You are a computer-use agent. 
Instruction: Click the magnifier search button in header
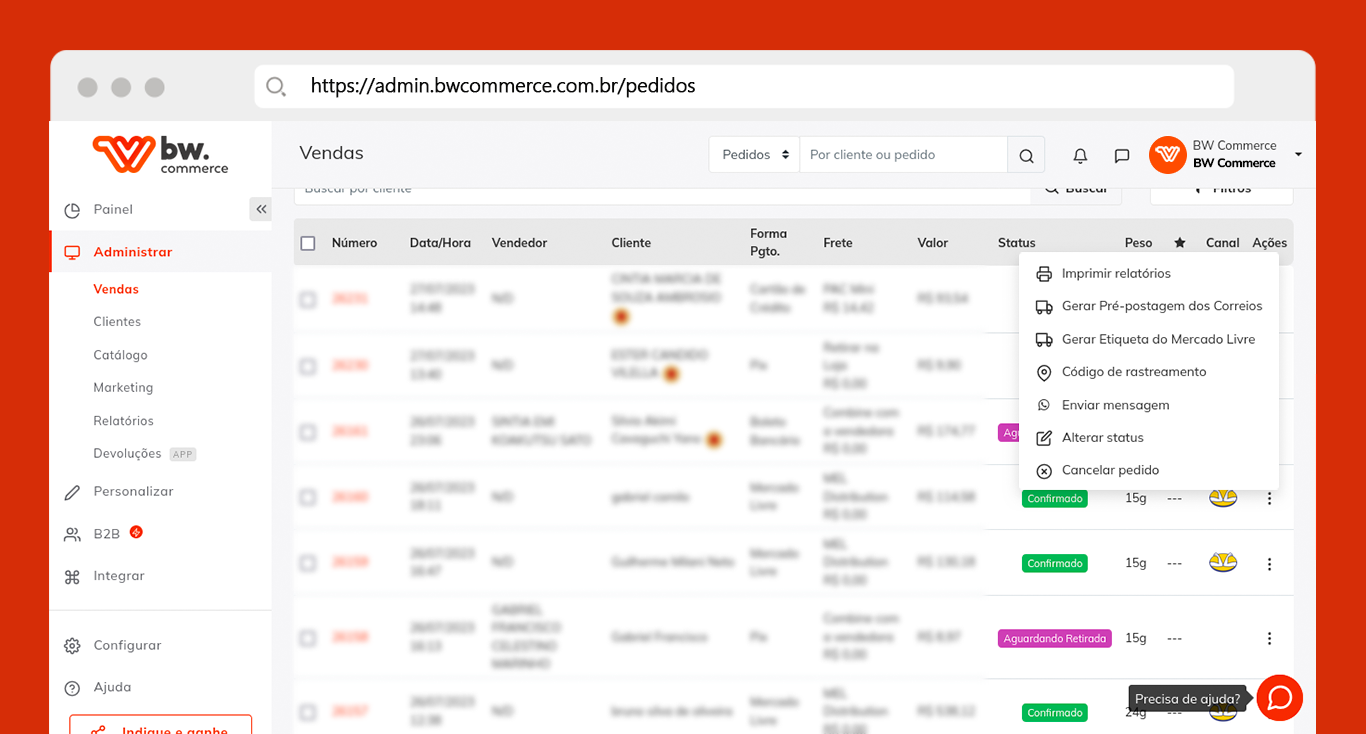point(1026,155)
